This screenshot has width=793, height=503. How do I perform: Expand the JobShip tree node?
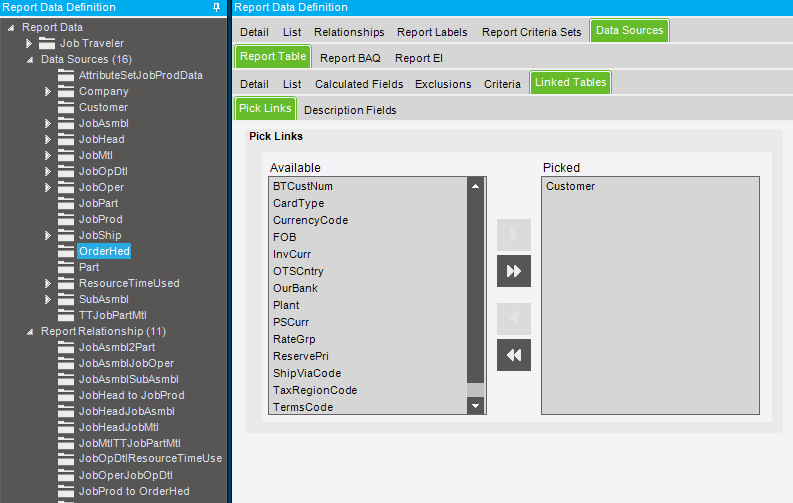(x=48, y=236)
